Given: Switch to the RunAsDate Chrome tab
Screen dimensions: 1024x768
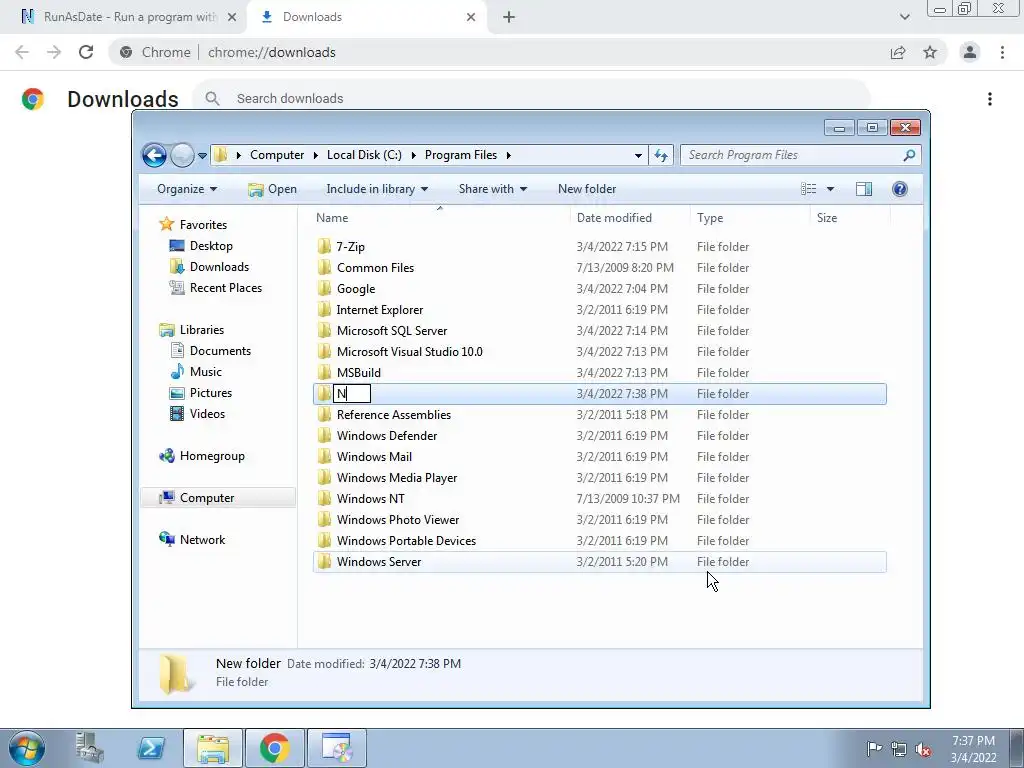Looking at the screenshot, I should [x=124, y=17].
